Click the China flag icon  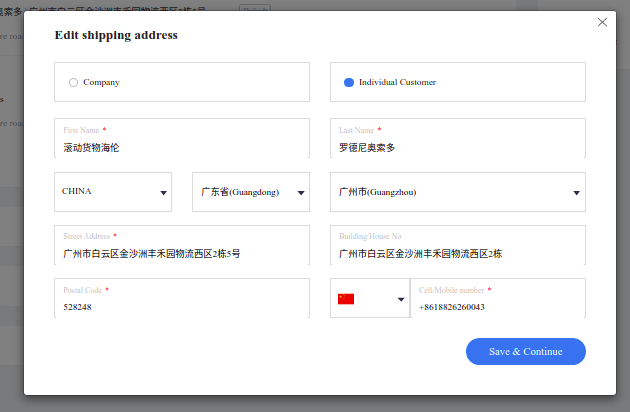pos(347,299)
